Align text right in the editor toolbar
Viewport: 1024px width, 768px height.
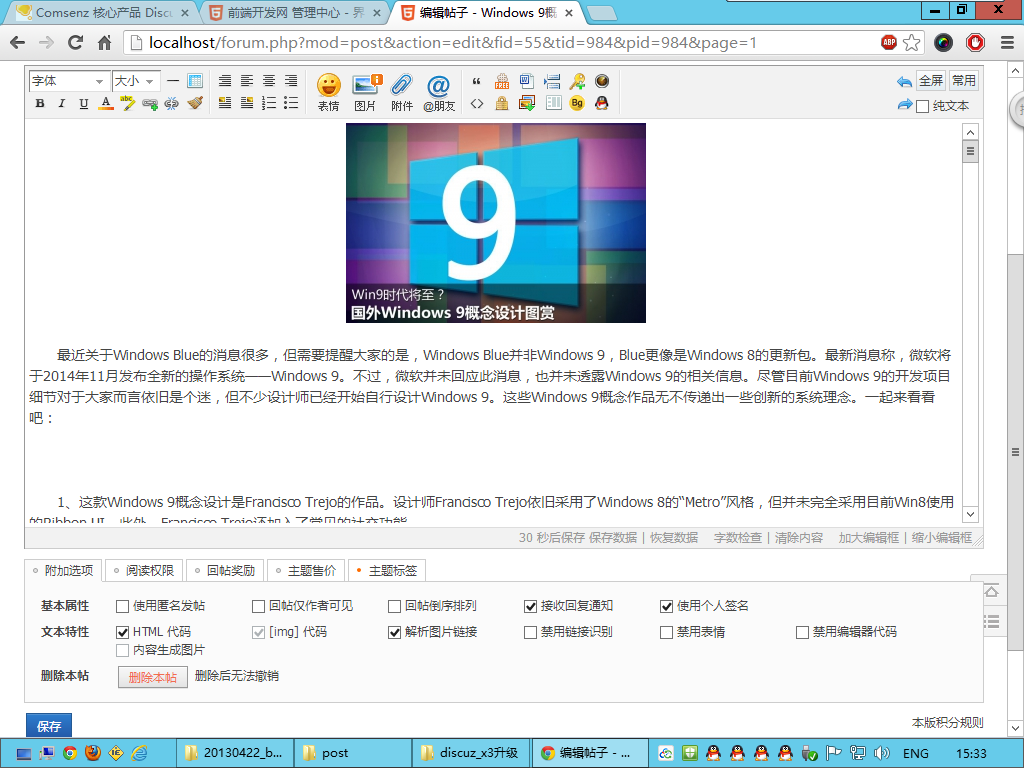click(291, 81)
